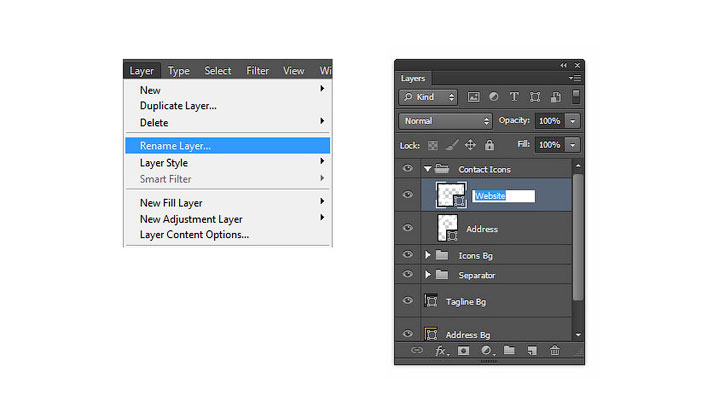Image resolution: width=725 pixels, height=419 pixels.
Task: Click the scroll down arrow in Layers panel
Action: (578, 335)
